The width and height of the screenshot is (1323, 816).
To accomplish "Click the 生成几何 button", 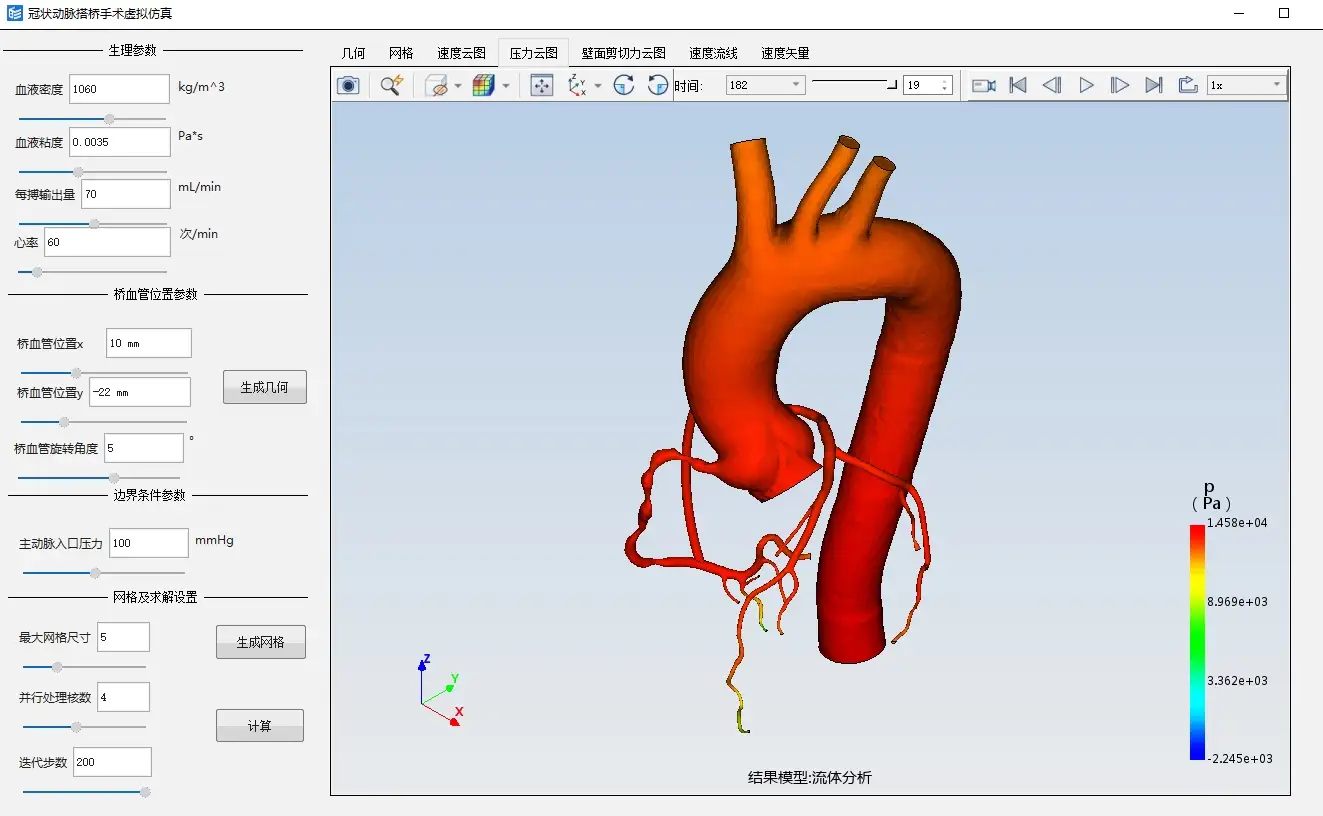I will click(x=264, y=387).
